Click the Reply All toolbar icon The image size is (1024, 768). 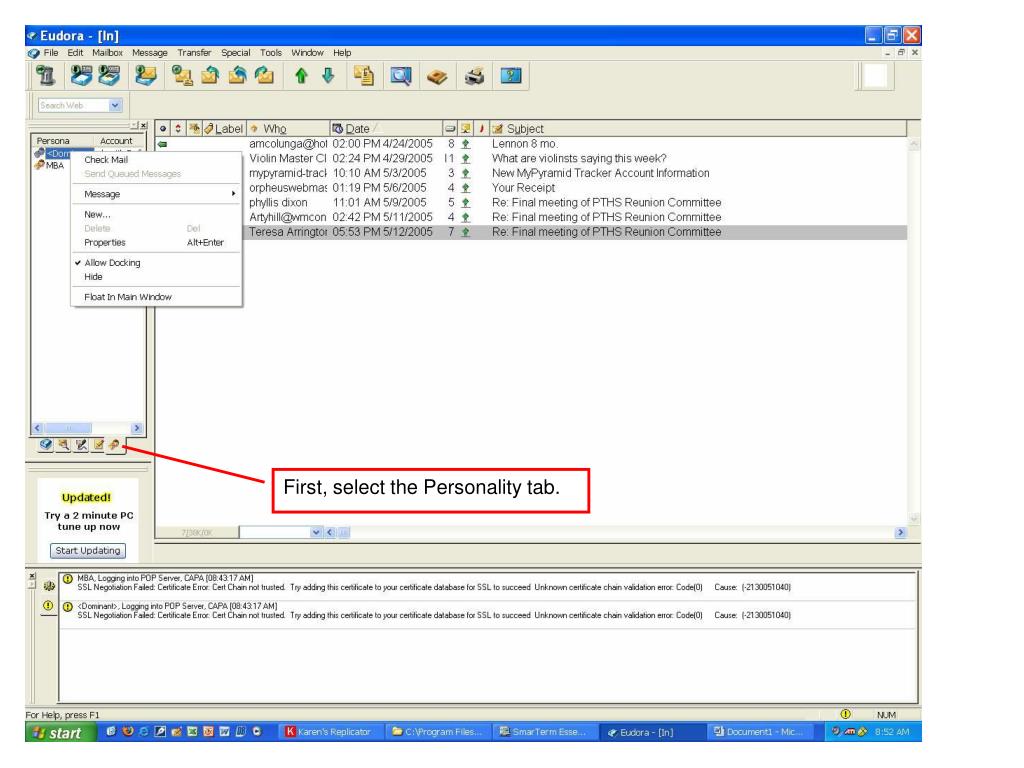tap(237, 76)
